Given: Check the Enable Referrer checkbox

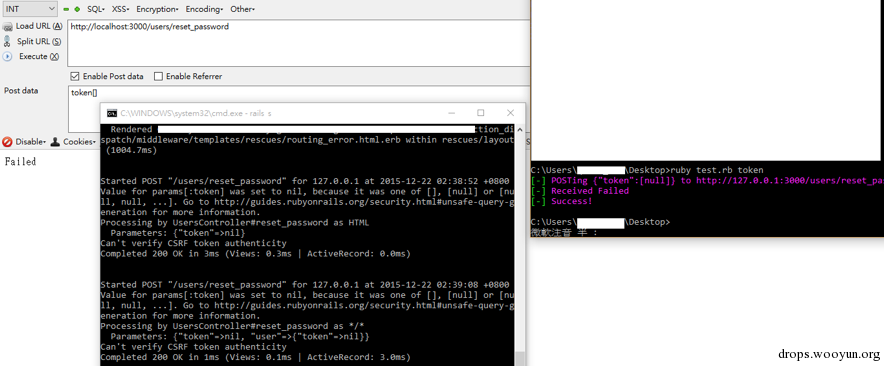Looking at the screenshot, I should [158, 76].
